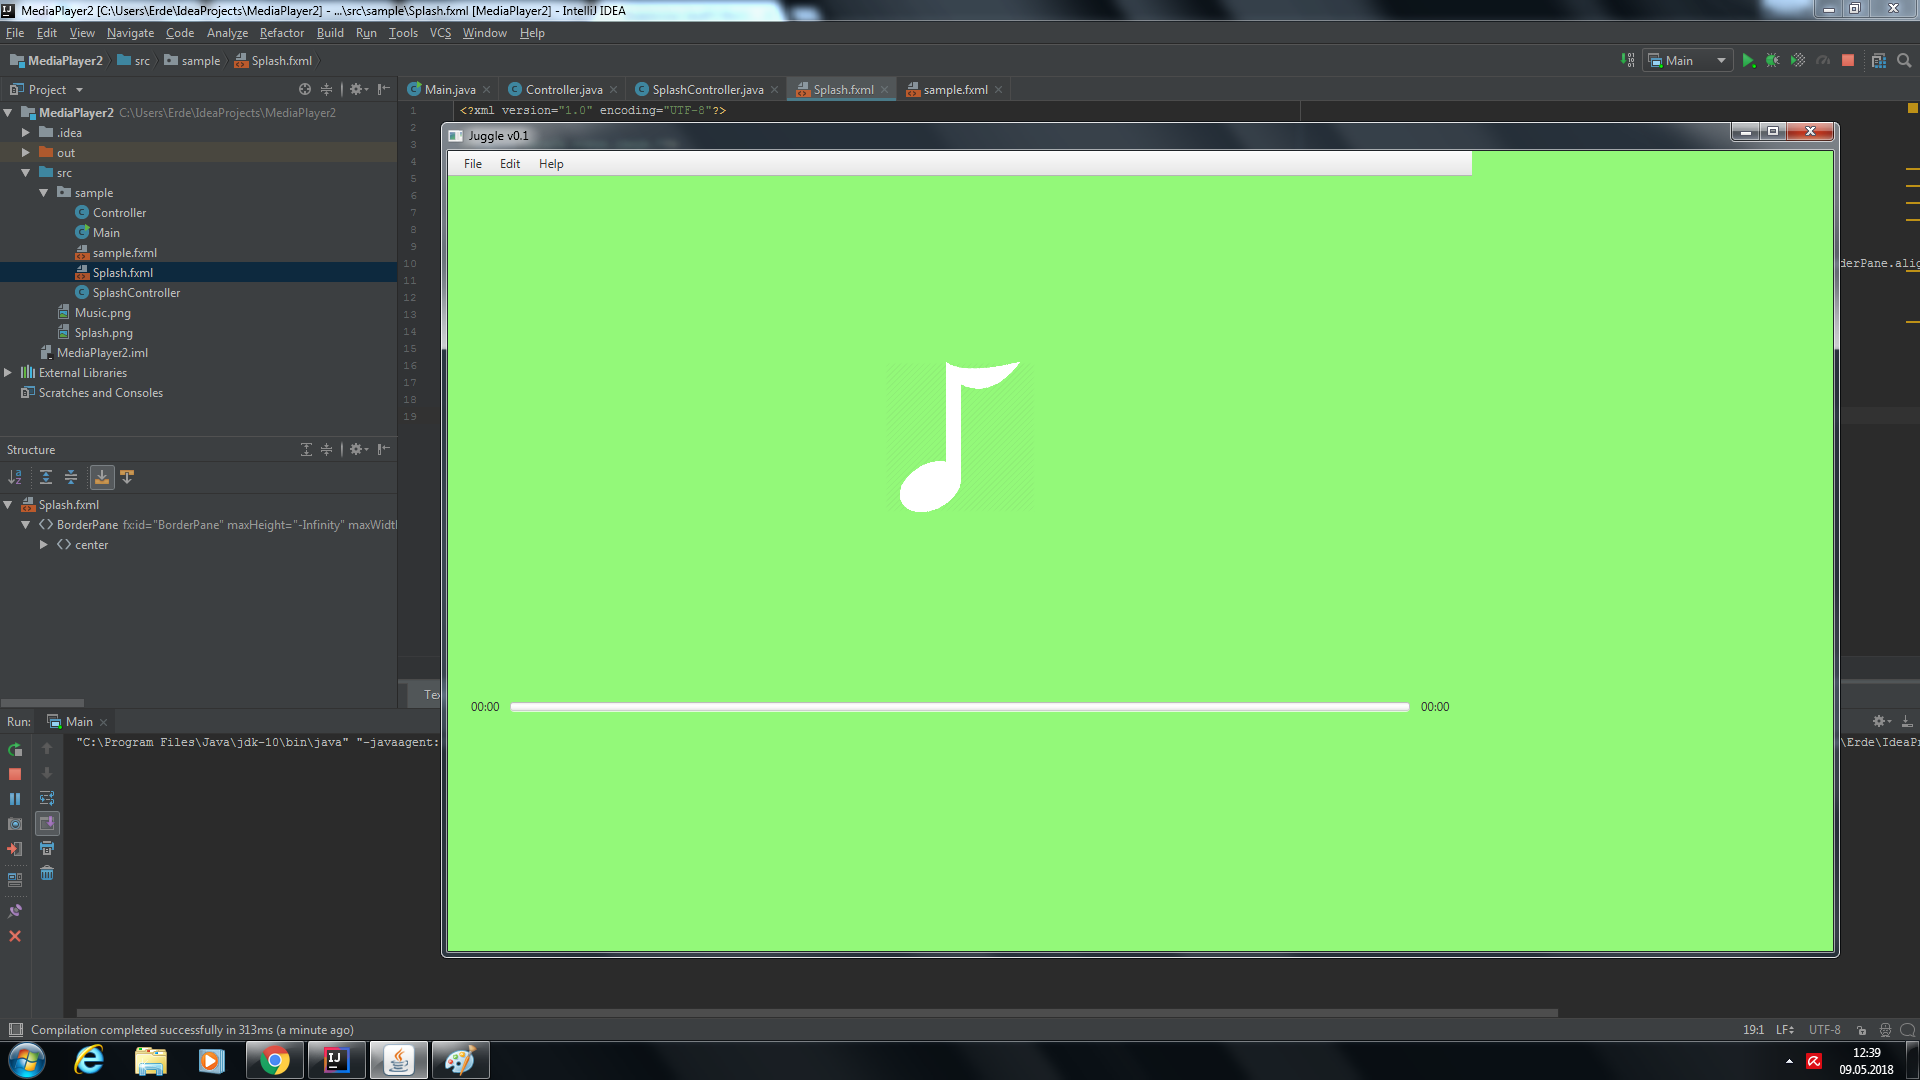Click the media playback progress slider
Screen dimensions: 1920x1080
coord(959,707)
